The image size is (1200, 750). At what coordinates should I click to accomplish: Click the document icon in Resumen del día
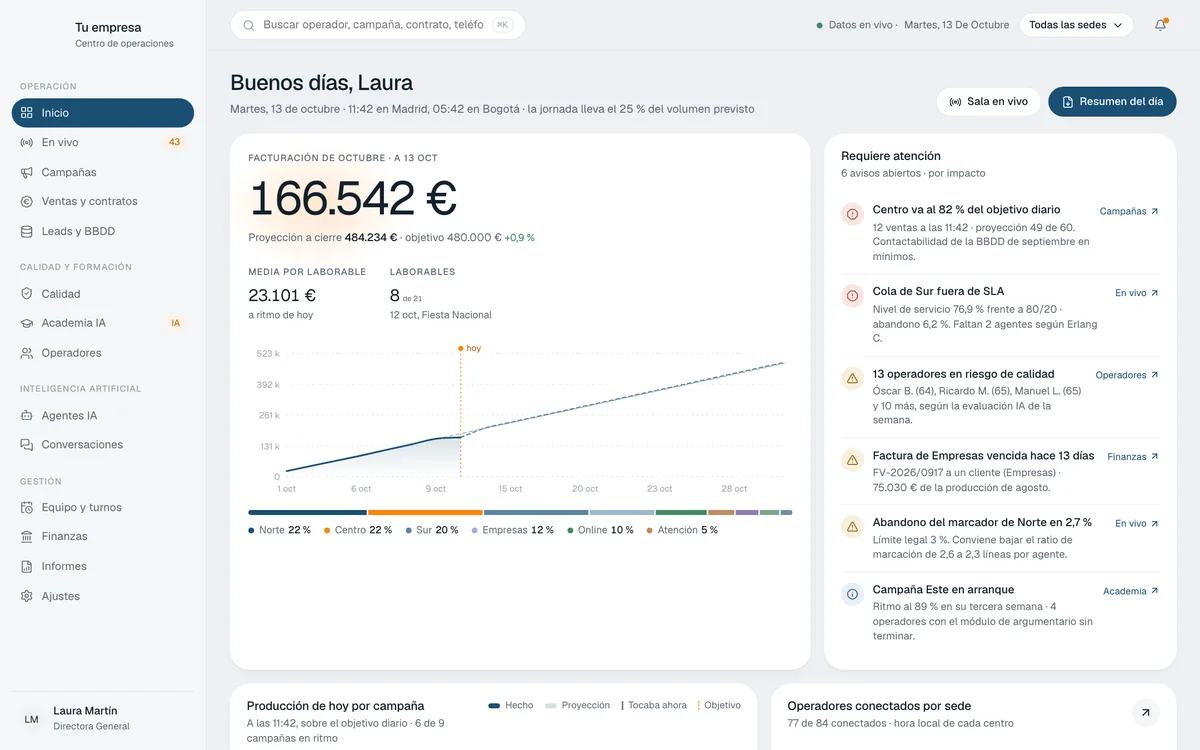coord(1067,102)
